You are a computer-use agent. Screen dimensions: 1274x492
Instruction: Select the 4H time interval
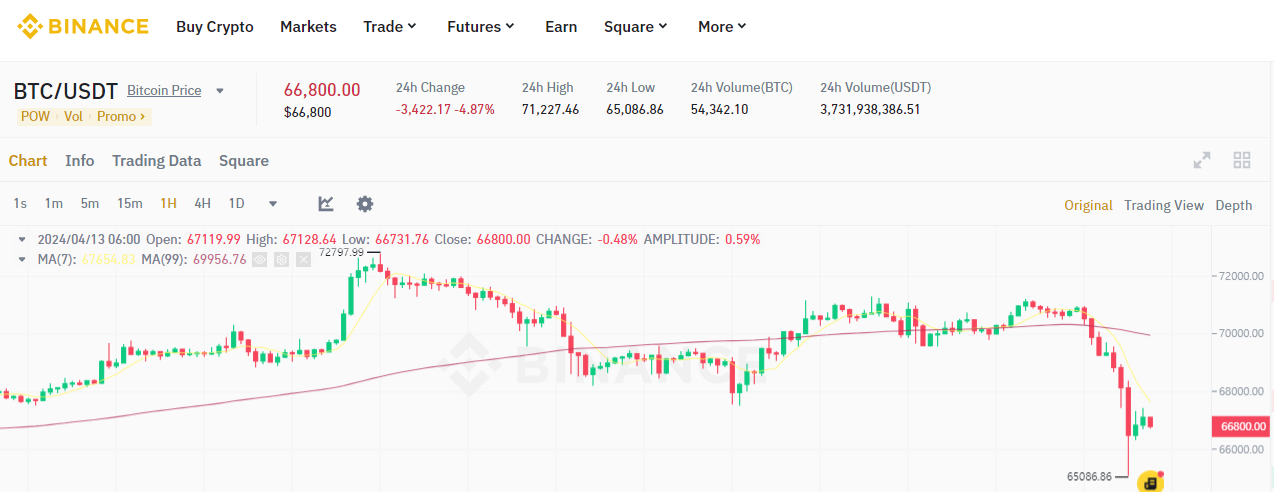(x=202, y=204)
